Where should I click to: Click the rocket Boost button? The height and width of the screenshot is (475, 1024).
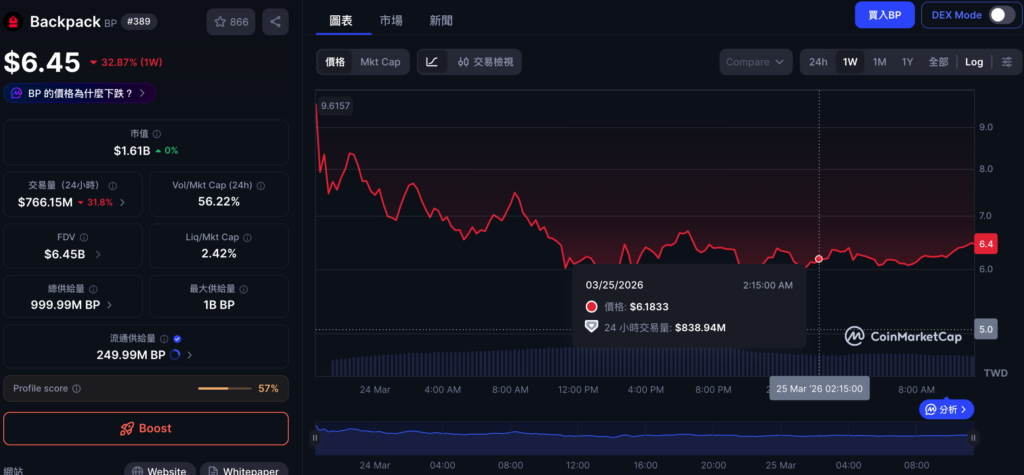coord(146,428)
